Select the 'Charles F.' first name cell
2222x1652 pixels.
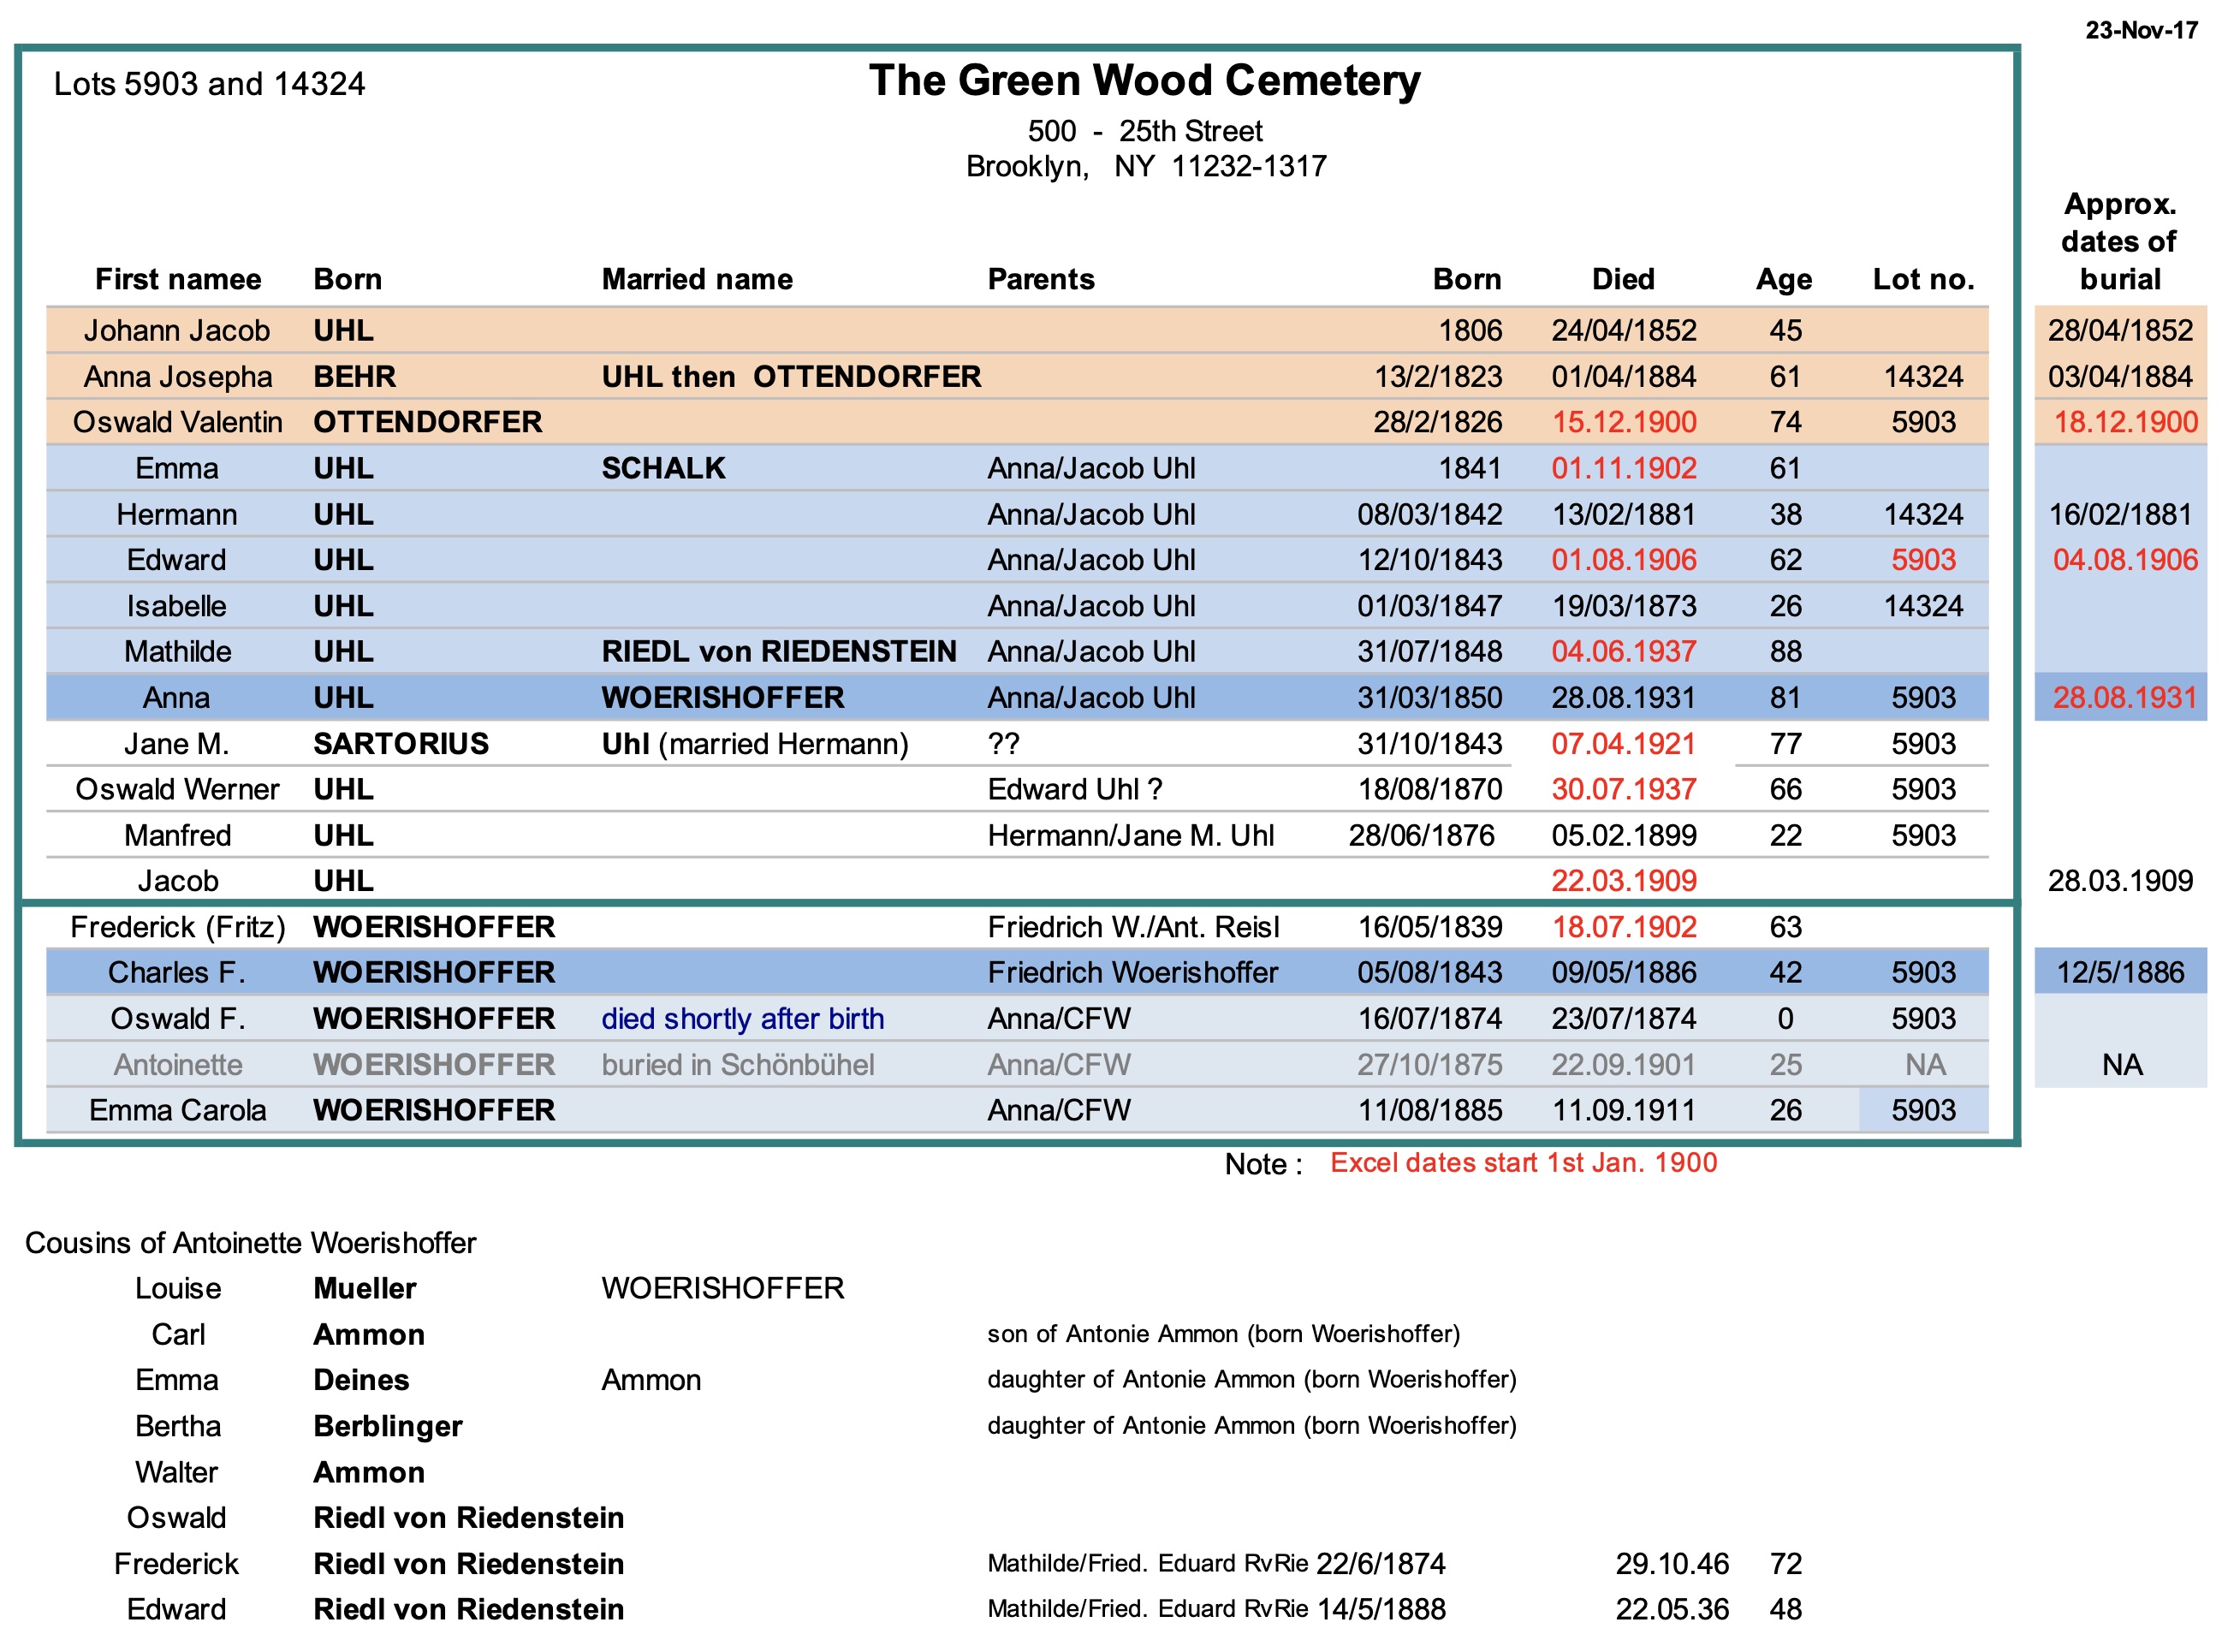[177, 972]
